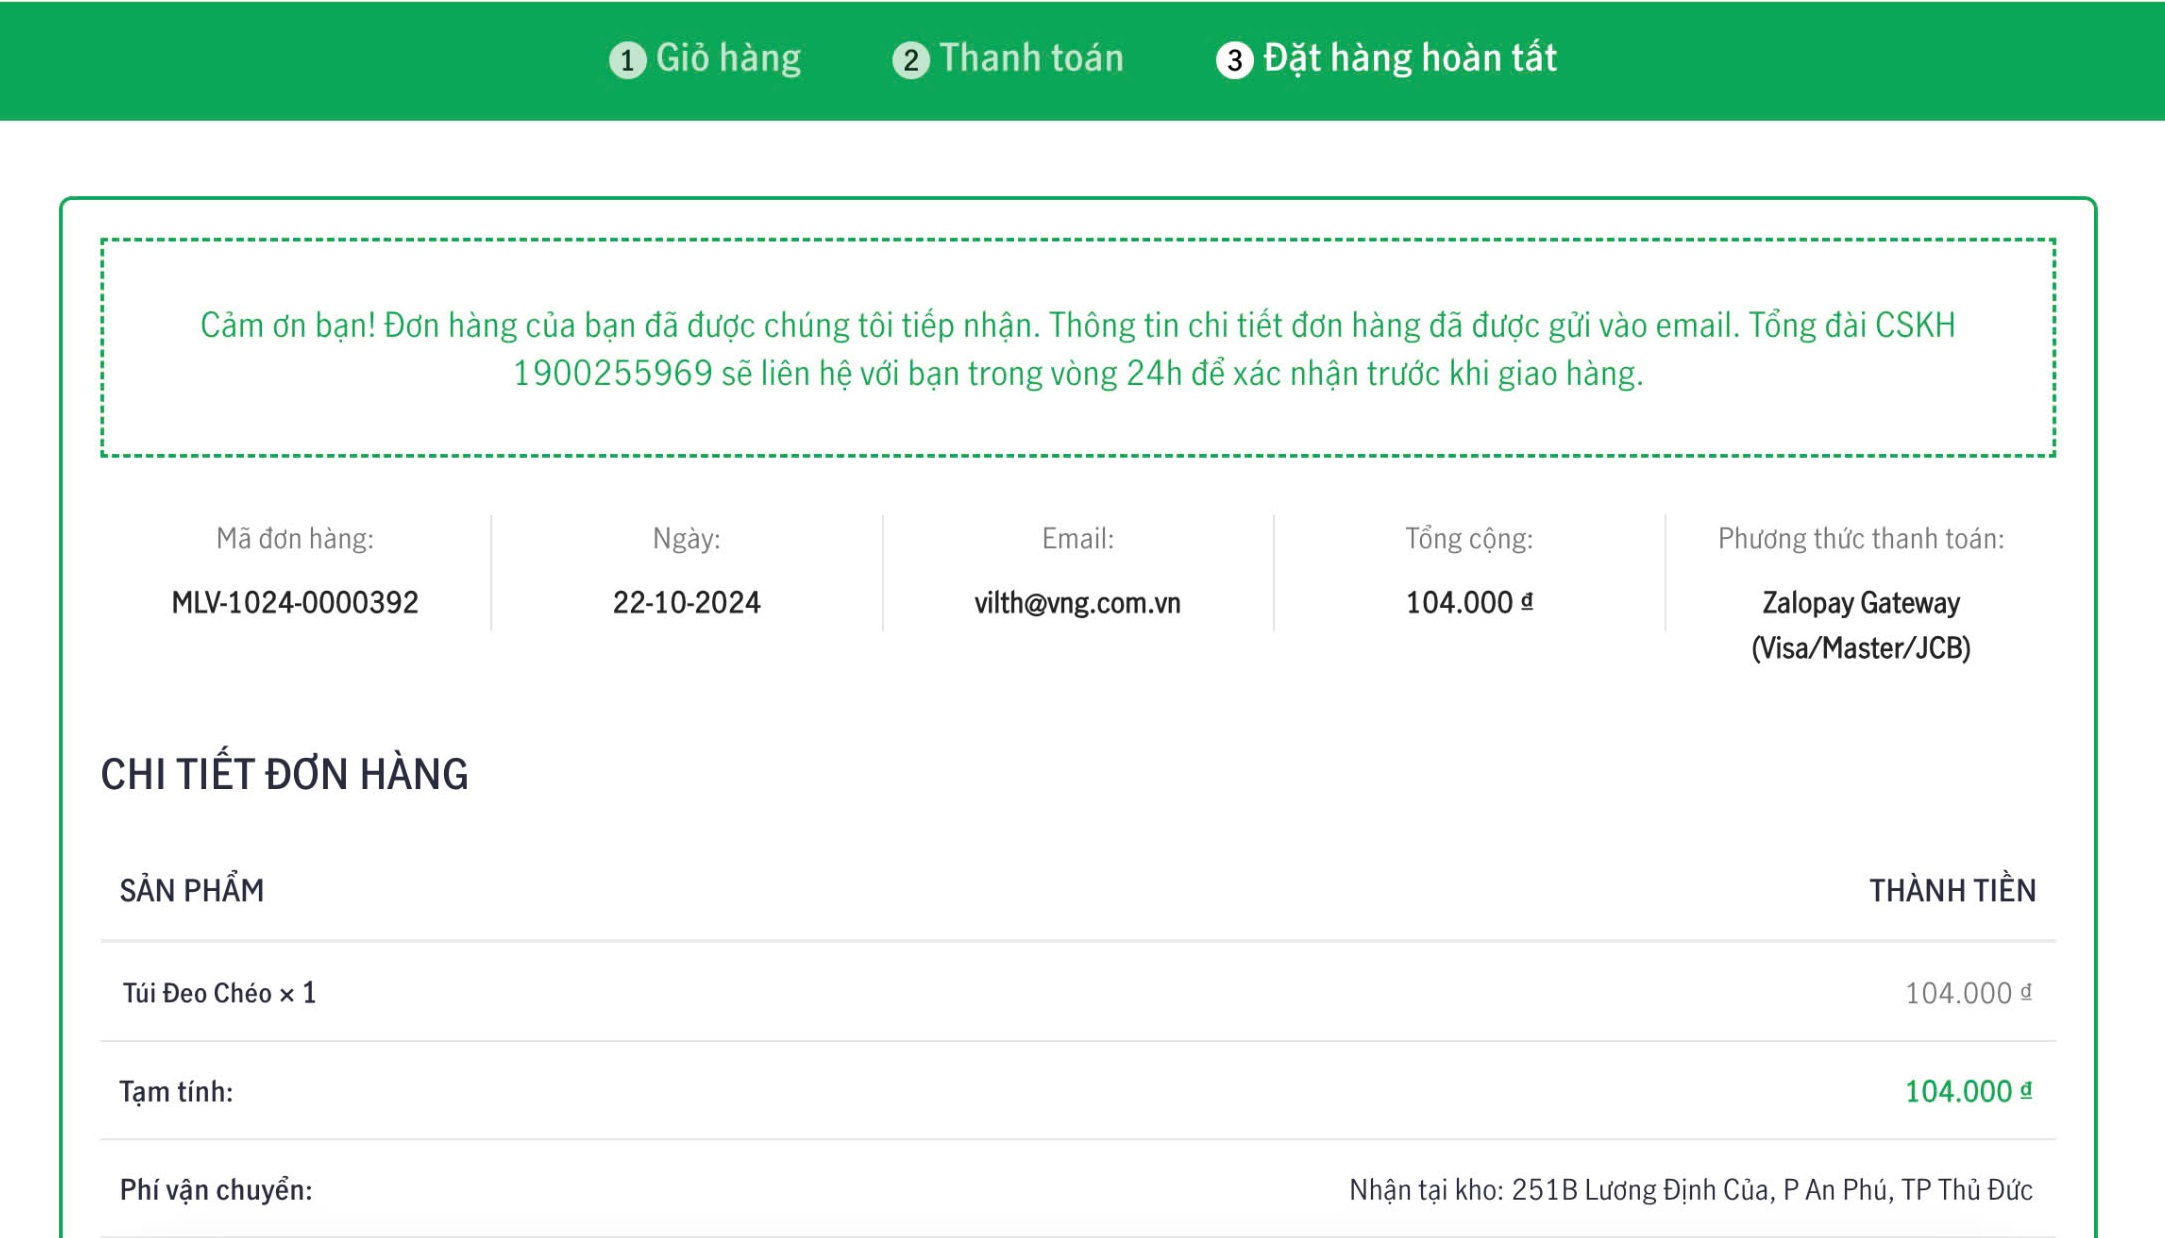The image size is (2165, 1238).
Task: Click the Phí vận chuyển label
Action: tap(216, 1189)
